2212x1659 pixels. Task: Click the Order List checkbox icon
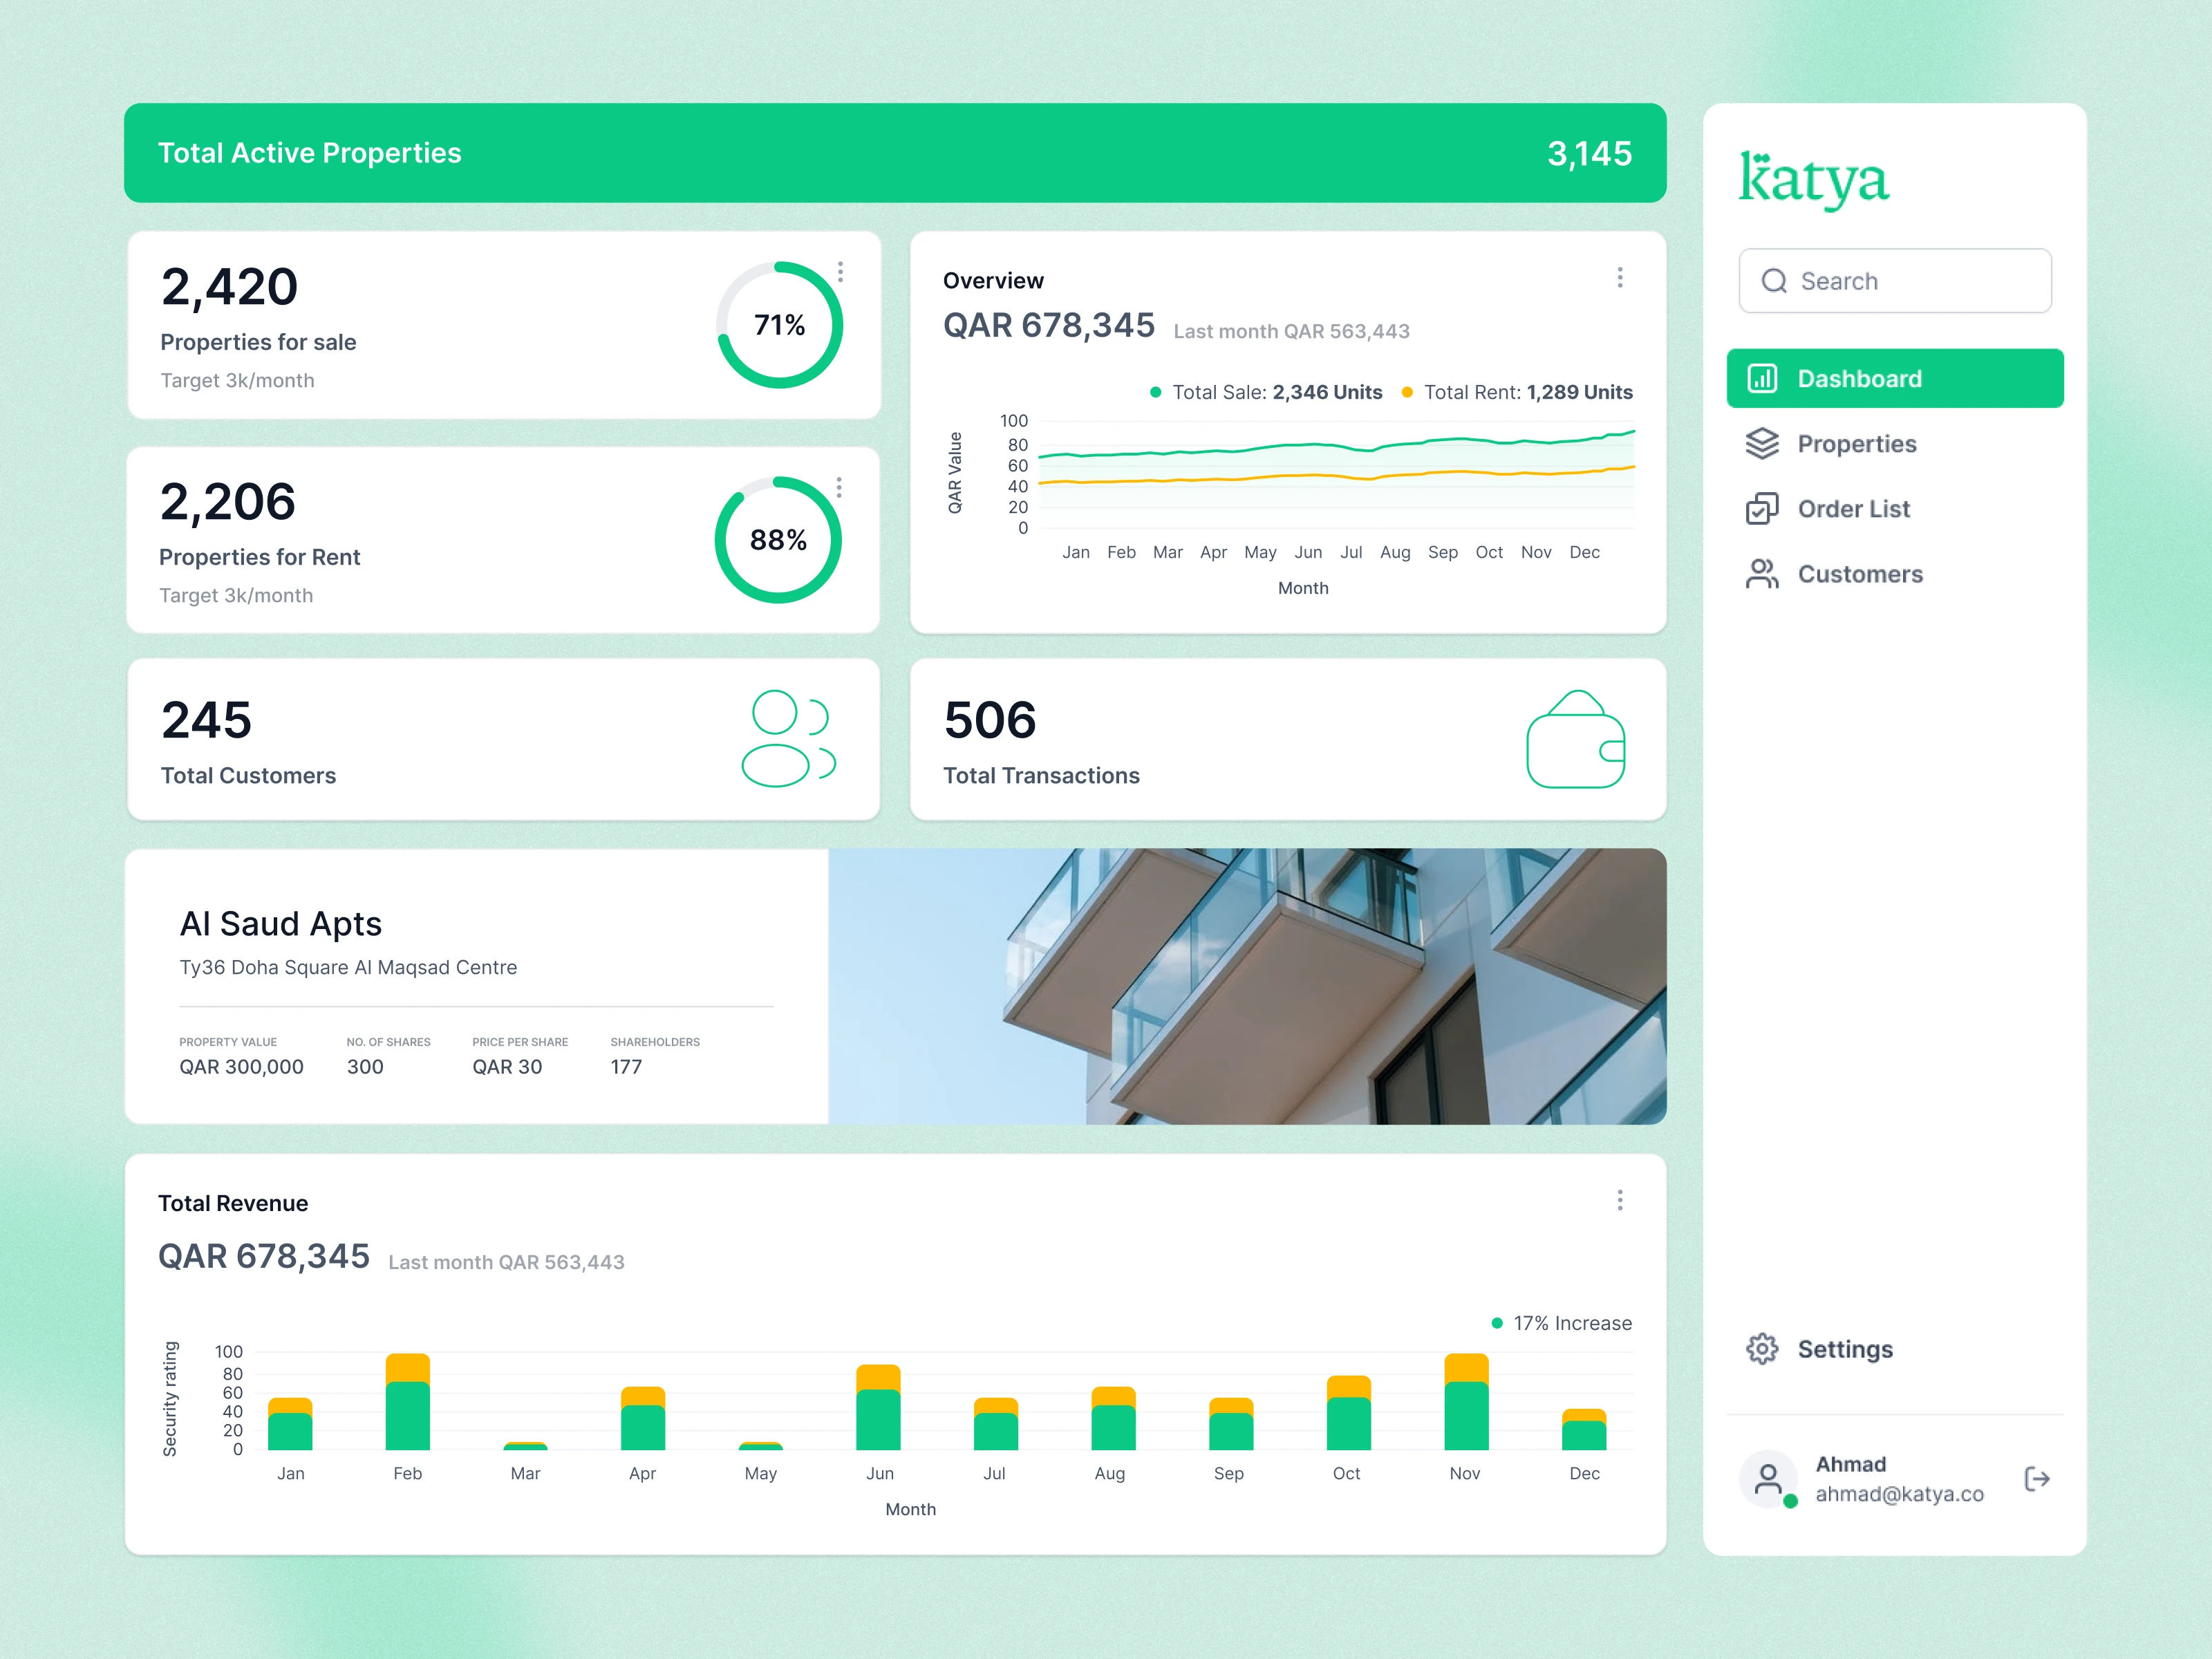(1762, 508)
